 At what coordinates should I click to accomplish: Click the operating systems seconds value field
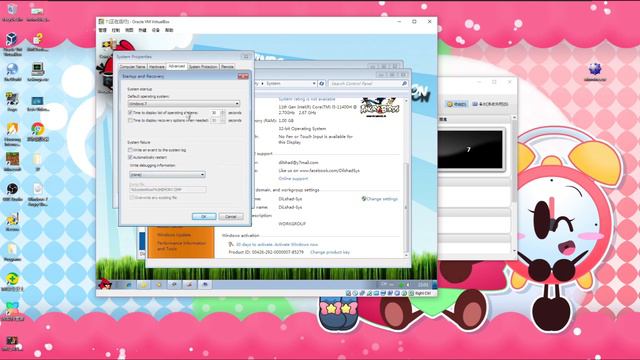[x=215, y=112]
